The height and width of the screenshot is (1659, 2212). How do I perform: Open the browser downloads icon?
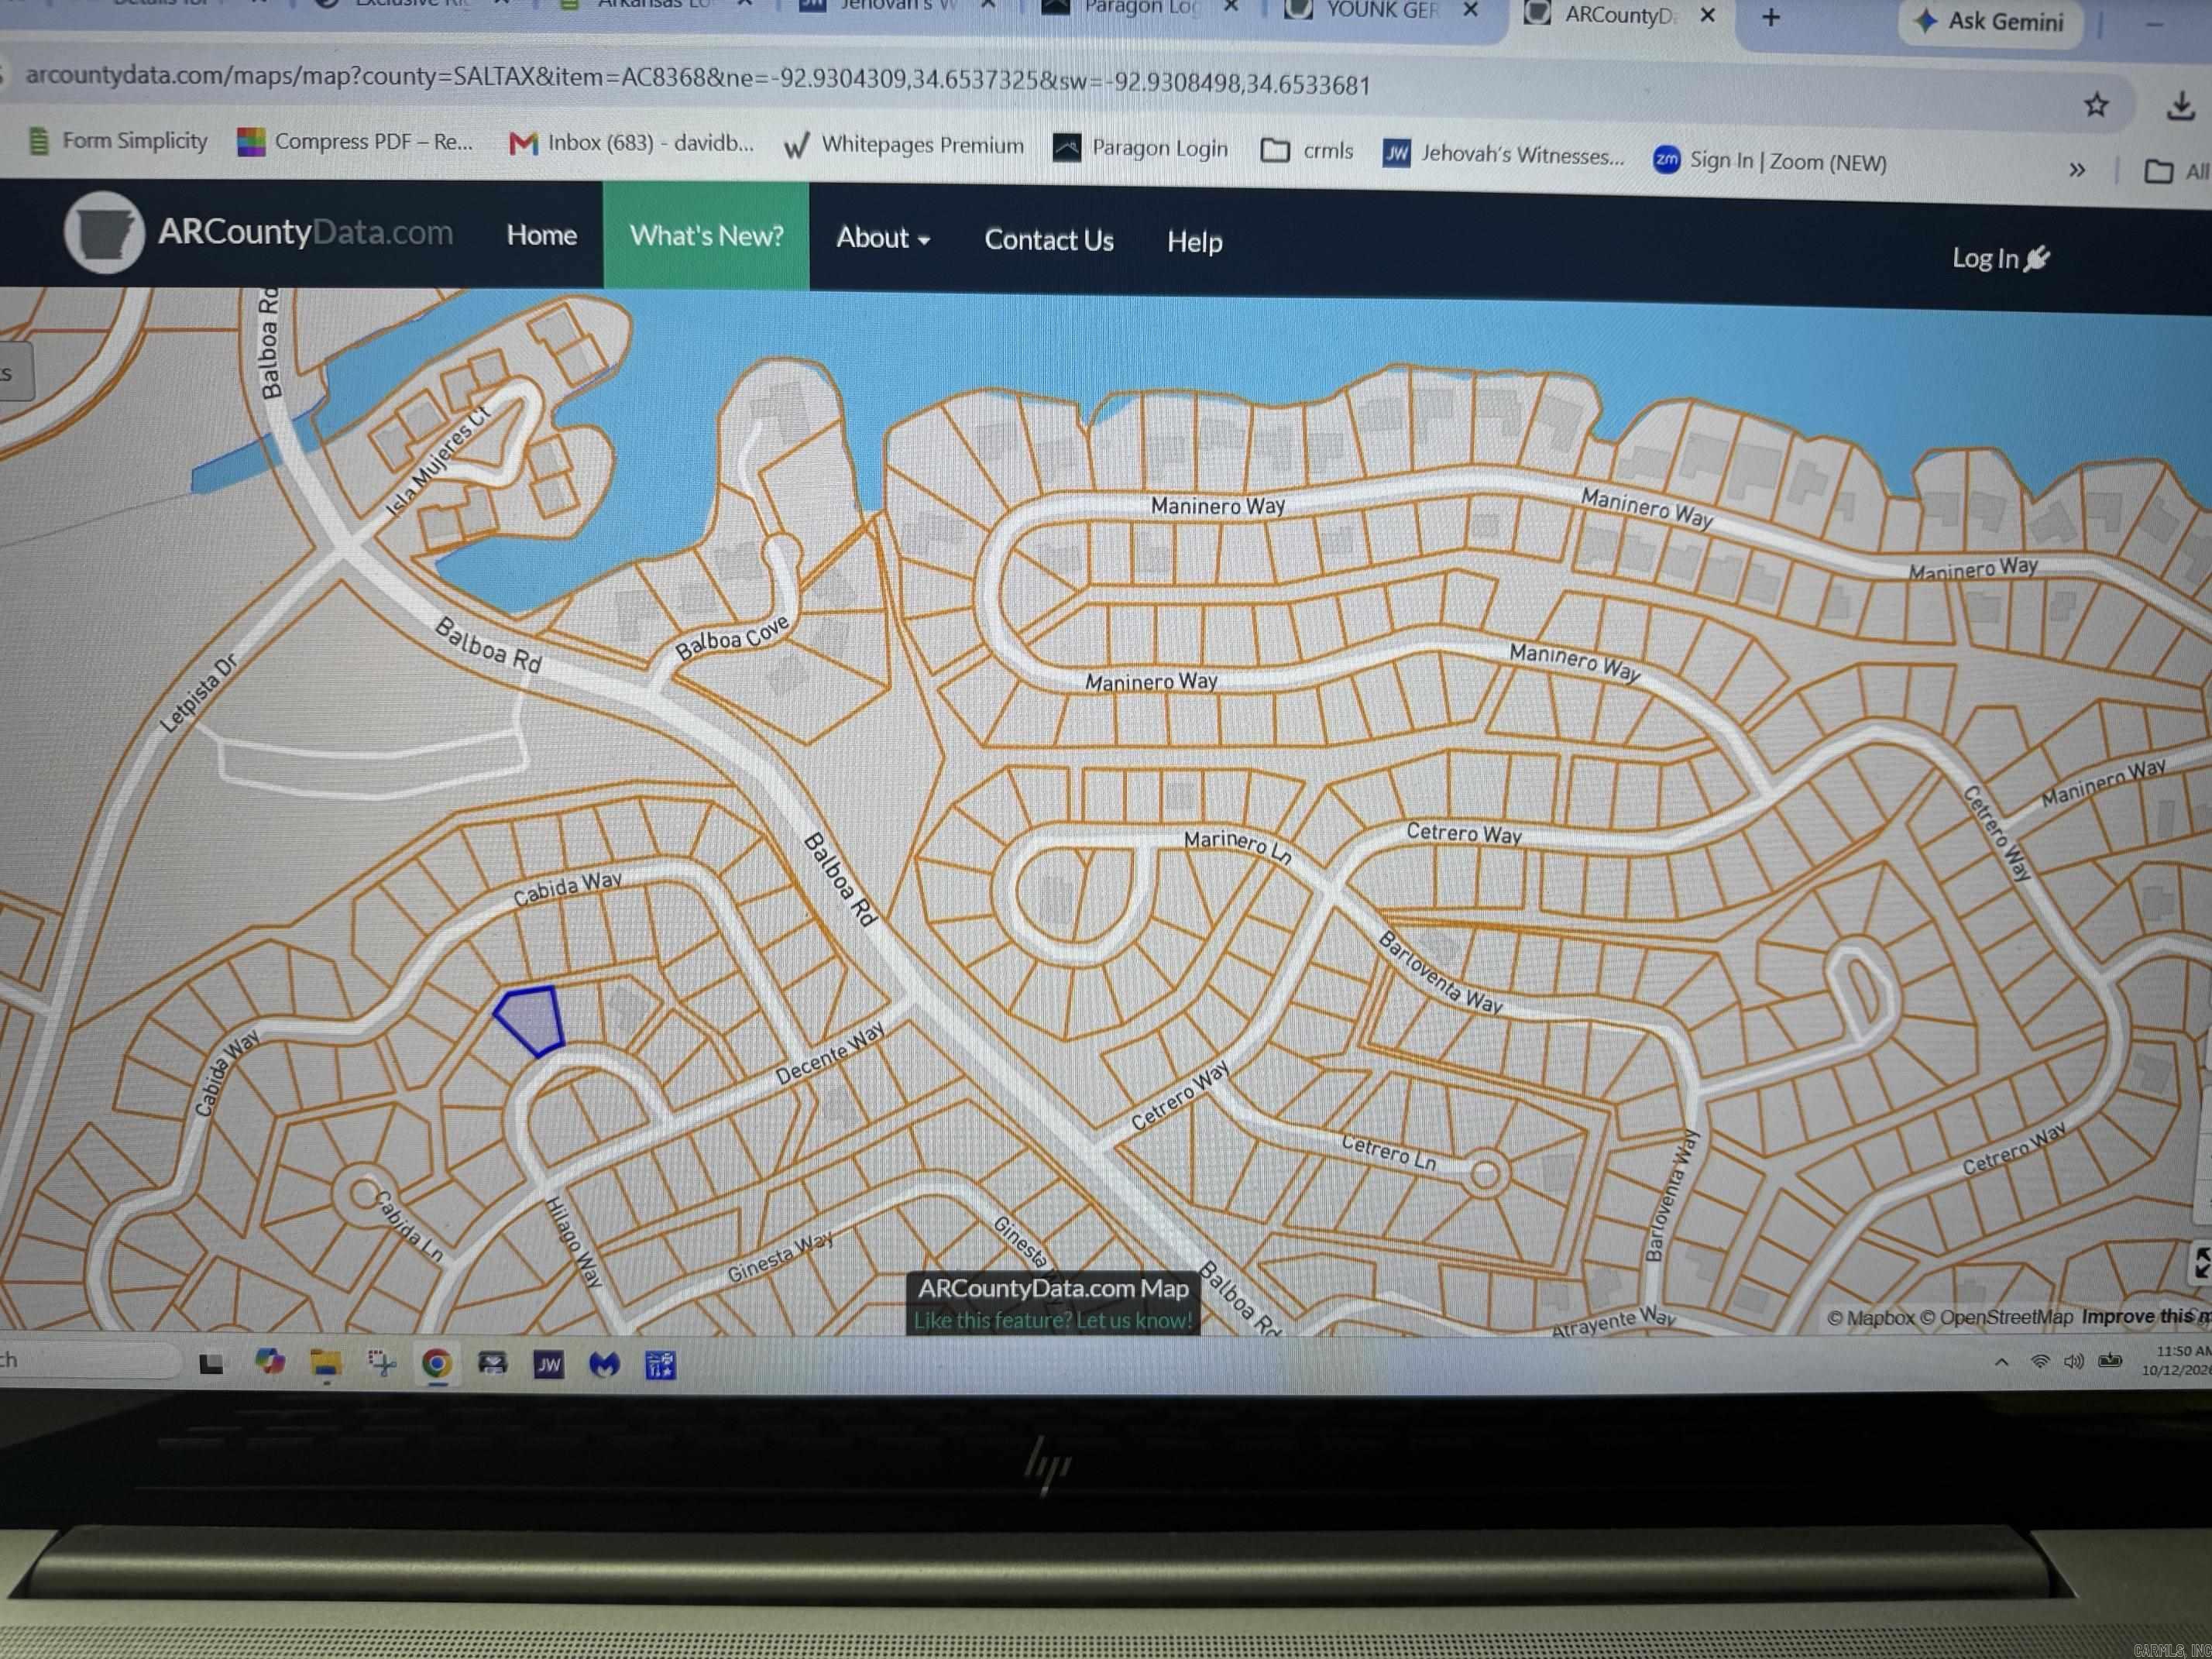(x=2180, y=106)
